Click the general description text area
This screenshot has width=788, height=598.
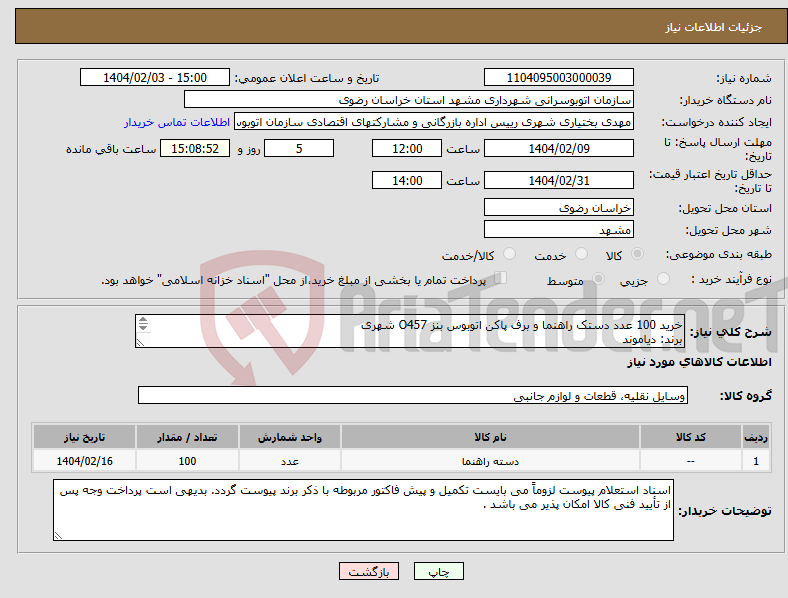tap(410, 331)
